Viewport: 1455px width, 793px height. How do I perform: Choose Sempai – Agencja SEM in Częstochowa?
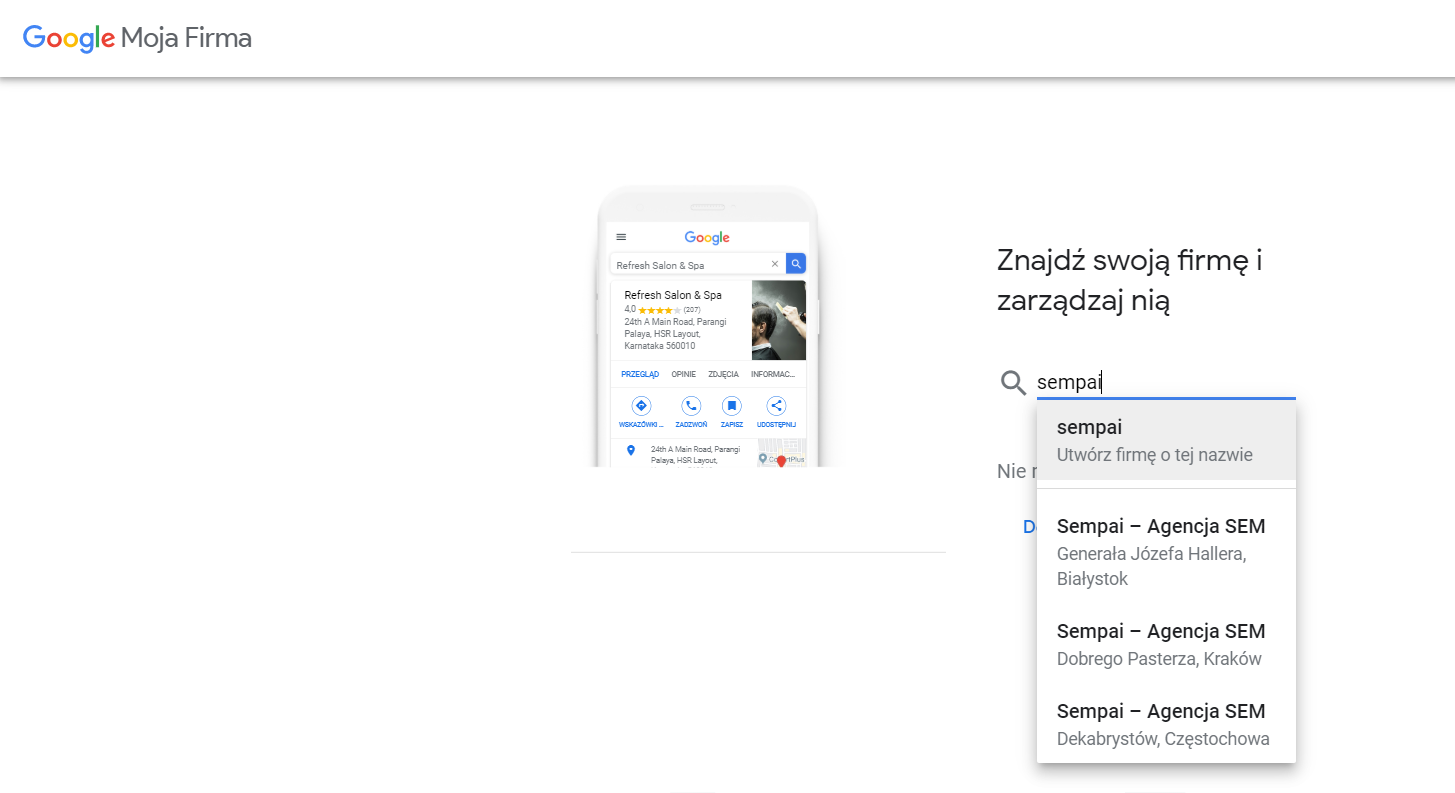click(1166, 724)
